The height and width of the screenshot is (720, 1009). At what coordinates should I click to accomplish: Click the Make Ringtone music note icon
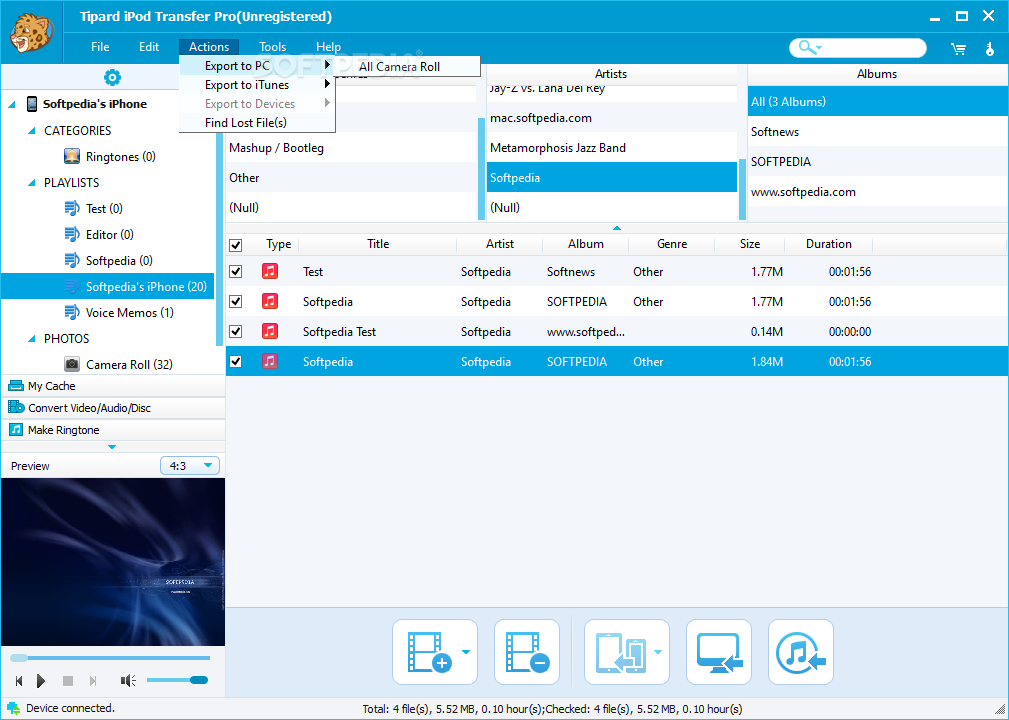15,429
